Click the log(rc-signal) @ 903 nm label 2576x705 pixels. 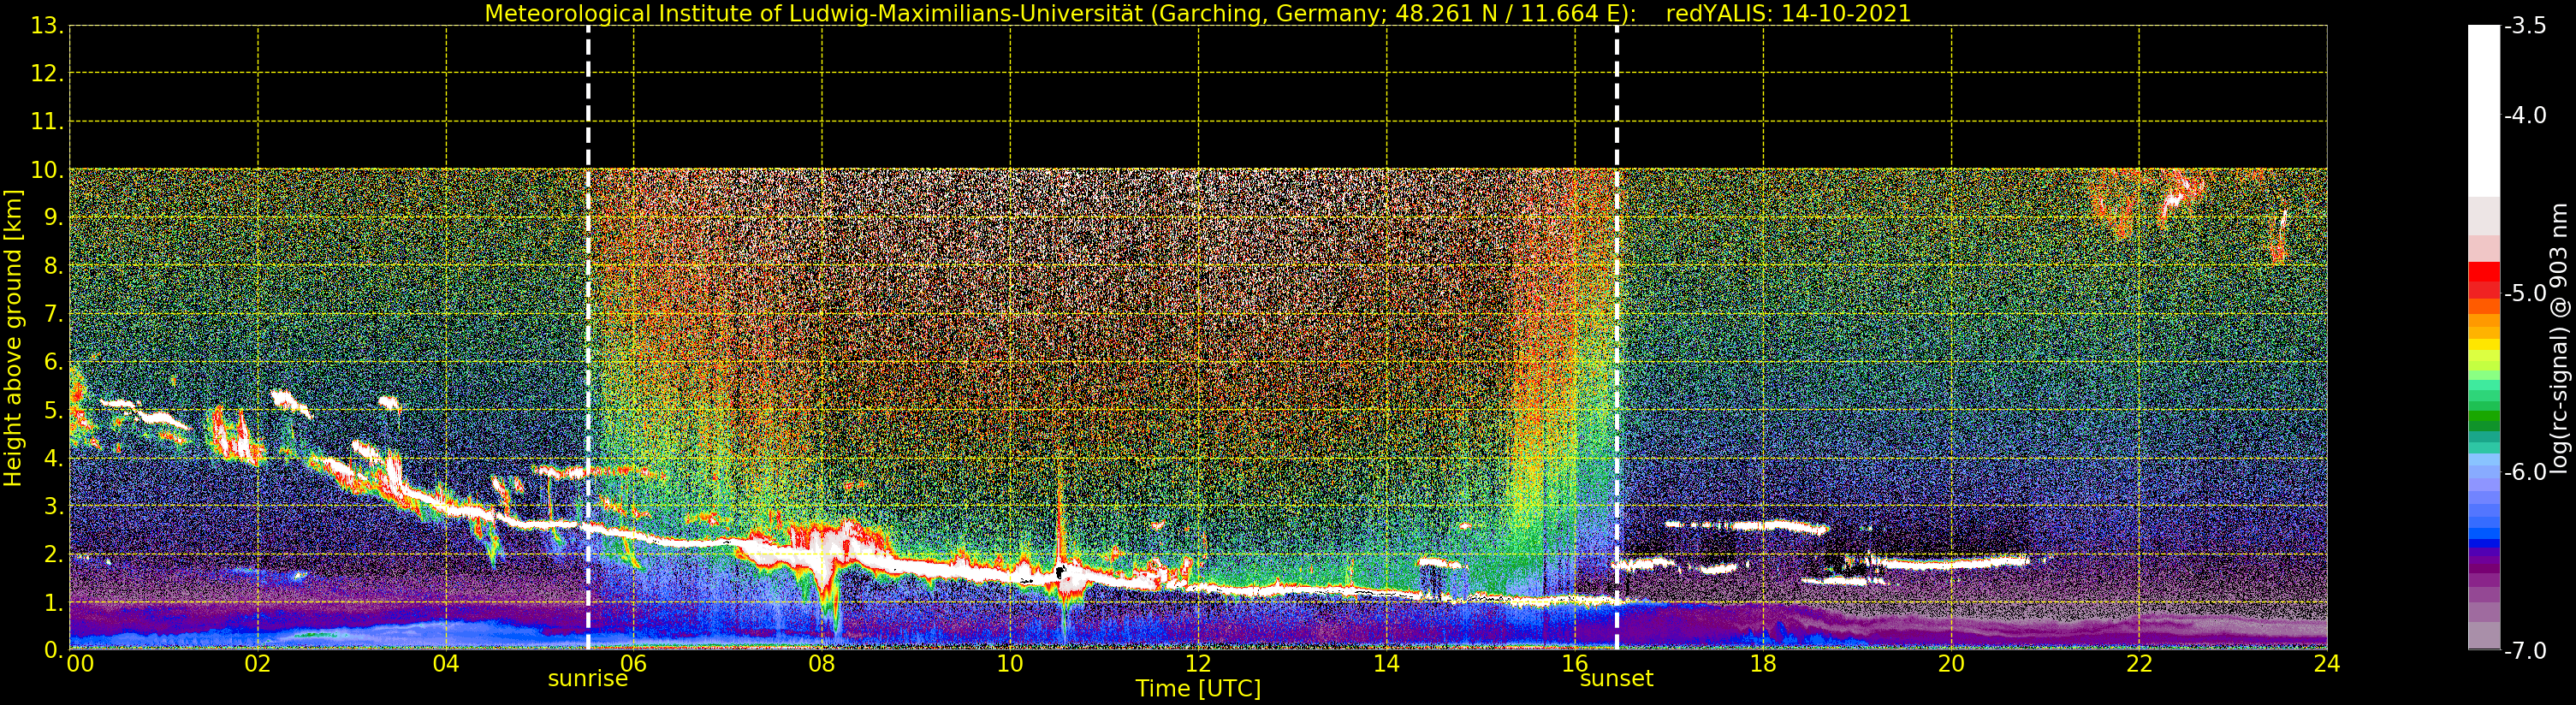click(x=2560, y=338)
